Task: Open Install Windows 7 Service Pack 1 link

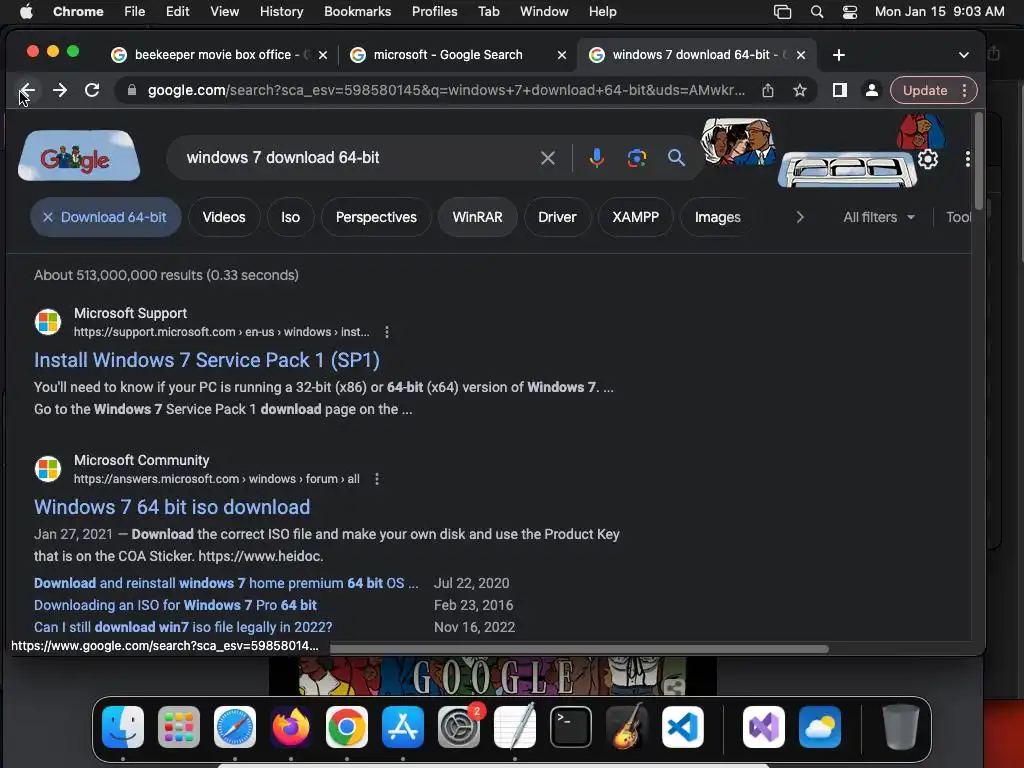Action: click(x=207, y=360)
